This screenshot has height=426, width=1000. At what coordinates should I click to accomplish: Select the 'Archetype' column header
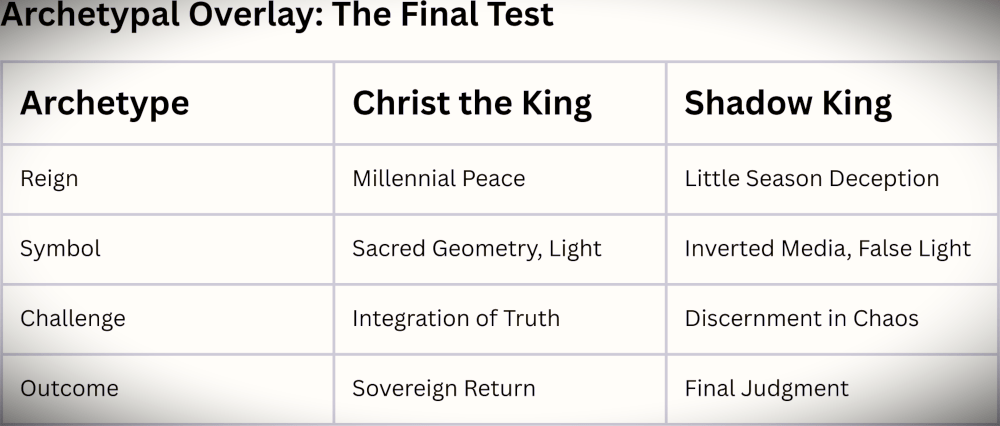(x=104, y=103)
